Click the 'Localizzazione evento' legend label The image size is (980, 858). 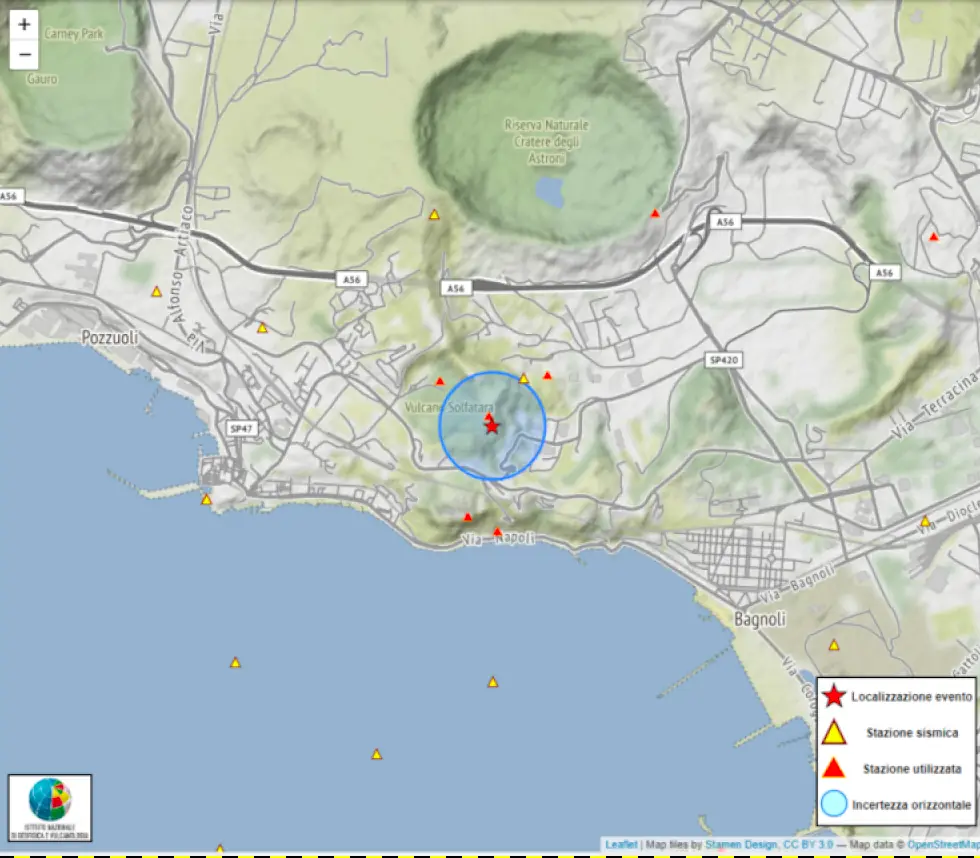[x=912, y=697]
